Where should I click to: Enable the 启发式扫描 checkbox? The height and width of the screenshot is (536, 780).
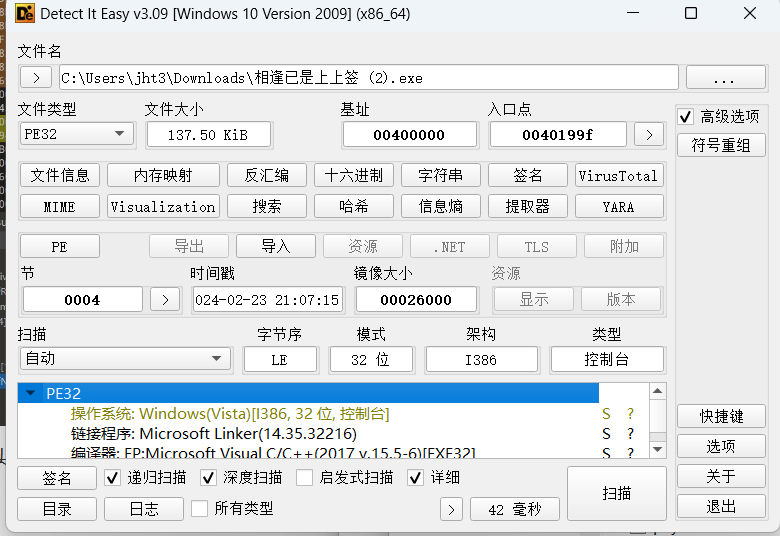tap(304, 478)
